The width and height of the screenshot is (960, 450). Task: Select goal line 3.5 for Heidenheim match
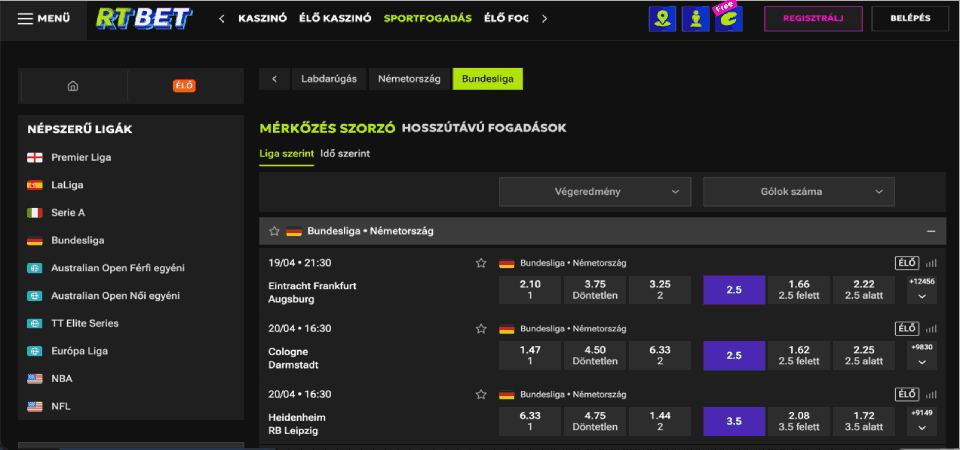click(x=734, y=421)
